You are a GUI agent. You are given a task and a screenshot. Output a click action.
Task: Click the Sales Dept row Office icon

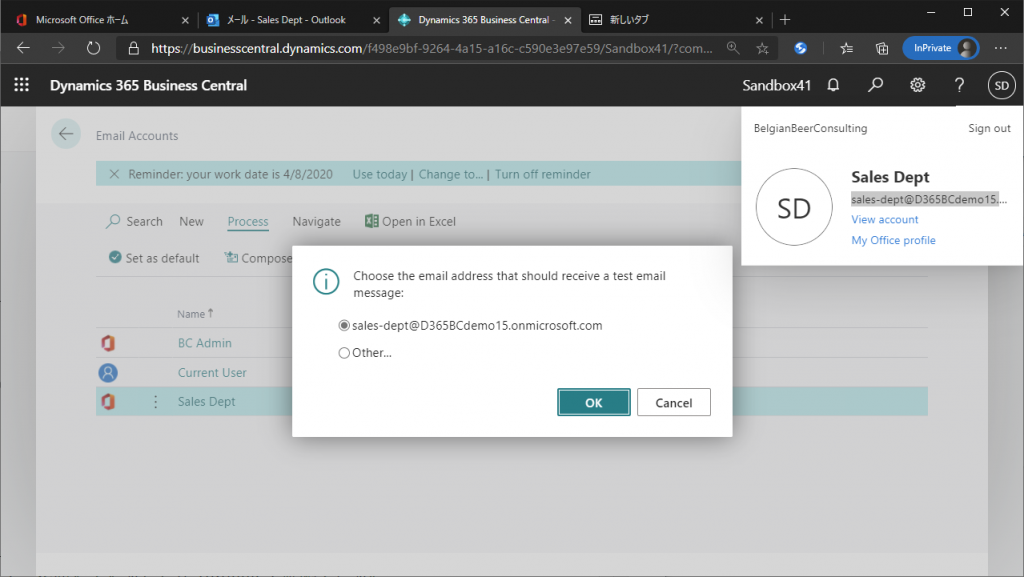(x=108, y=401)
